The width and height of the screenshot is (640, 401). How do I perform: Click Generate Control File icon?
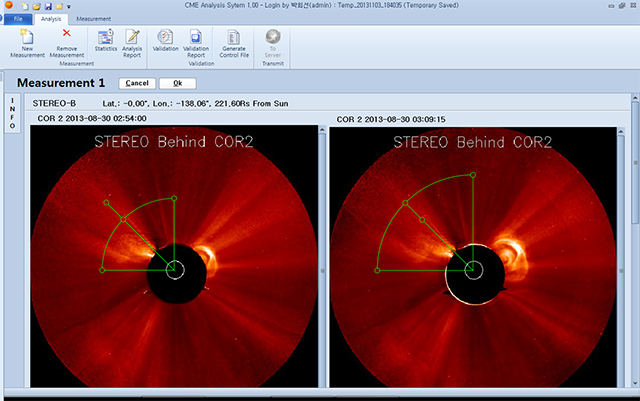[234, 37]
